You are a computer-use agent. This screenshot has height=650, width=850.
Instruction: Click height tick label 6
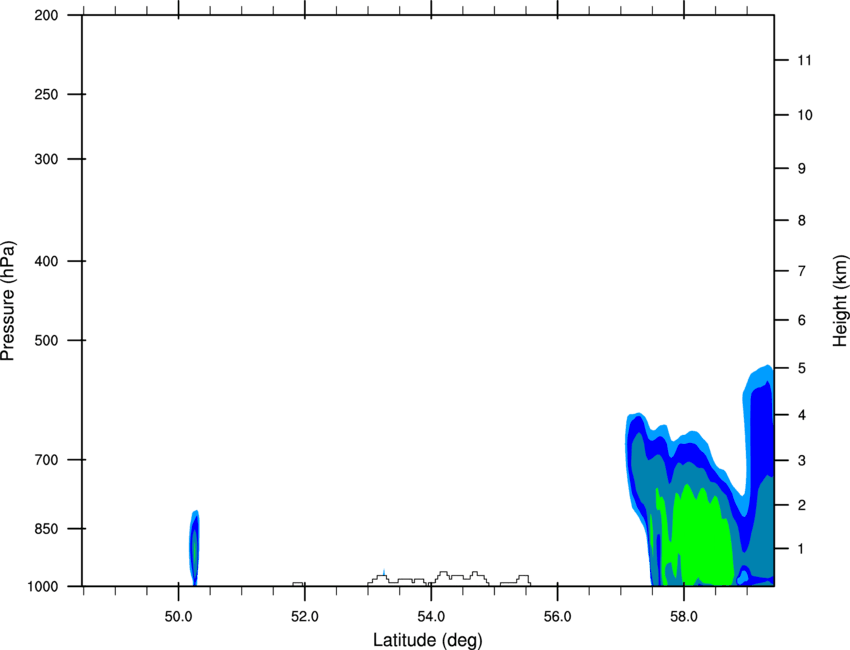click(802, 320)
